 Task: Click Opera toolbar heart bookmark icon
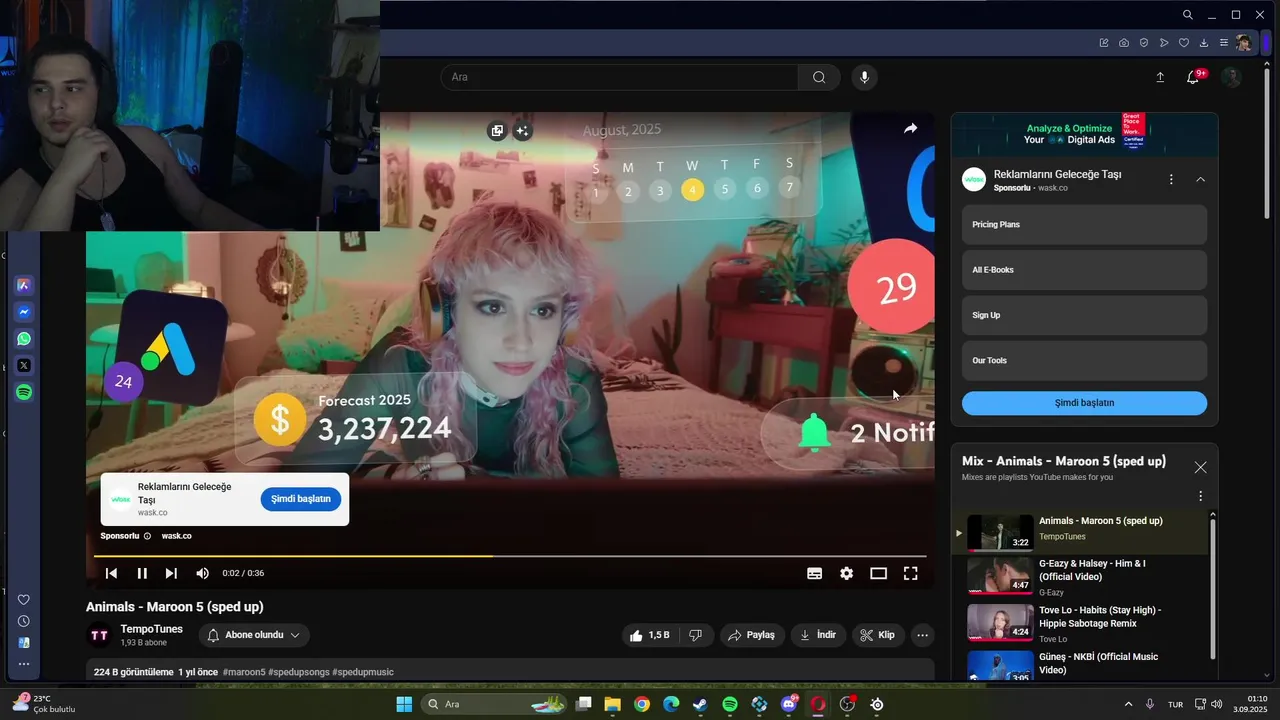click(x=1184, y=43)
